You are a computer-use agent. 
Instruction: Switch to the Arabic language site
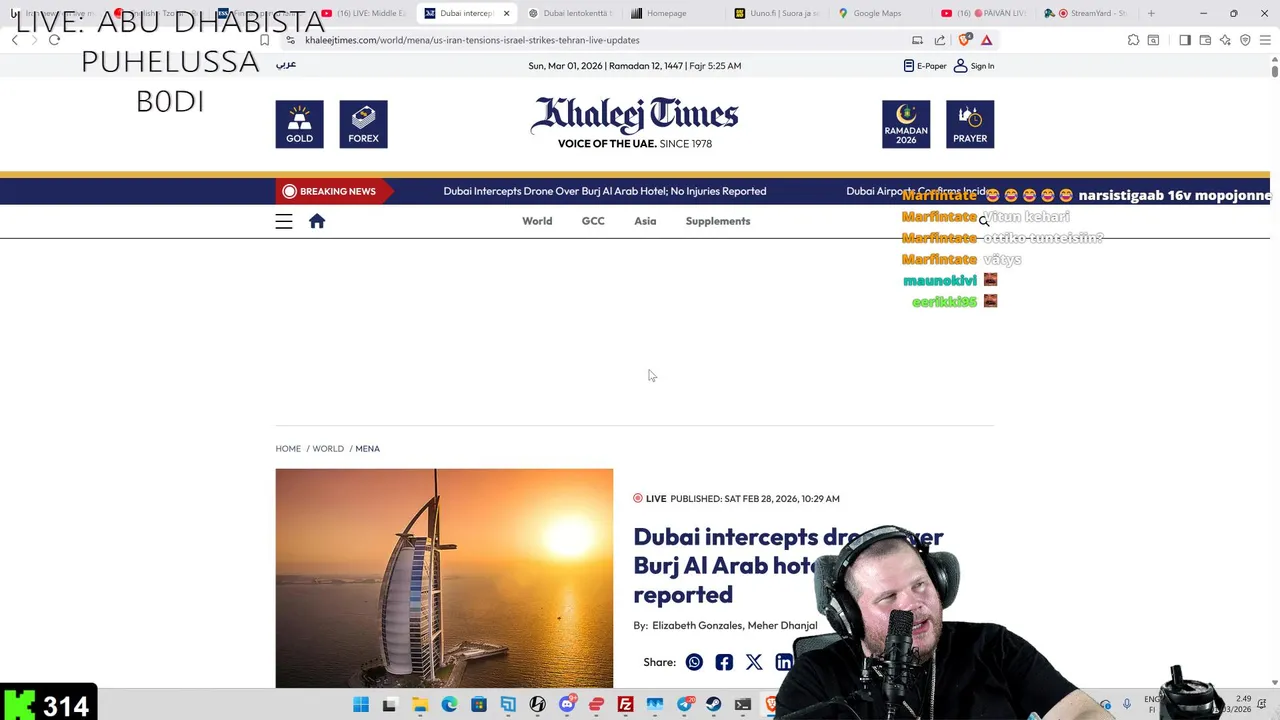(286, 64)
